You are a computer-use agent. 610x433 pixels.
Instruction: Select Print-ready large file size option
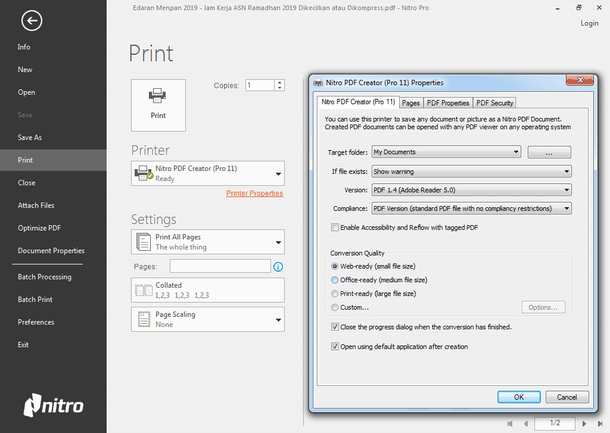click(335, 294)
